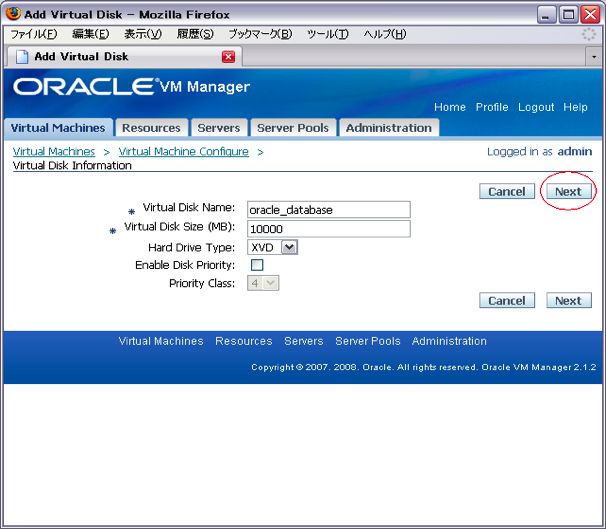Open the ツール(T) menu
606x529 pixels.
click(x=327, y=34)
